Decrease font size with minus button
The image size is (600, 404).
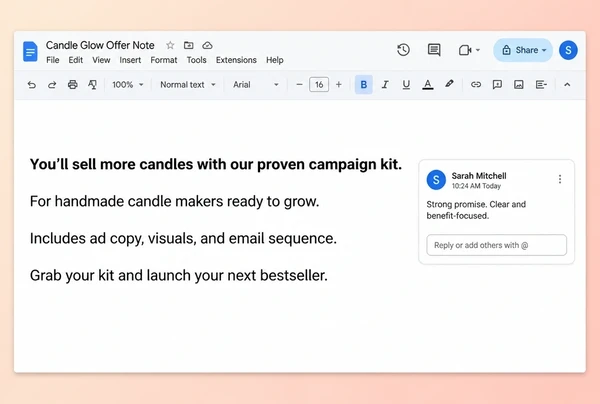pyautogui.click(x=300, y=85)
